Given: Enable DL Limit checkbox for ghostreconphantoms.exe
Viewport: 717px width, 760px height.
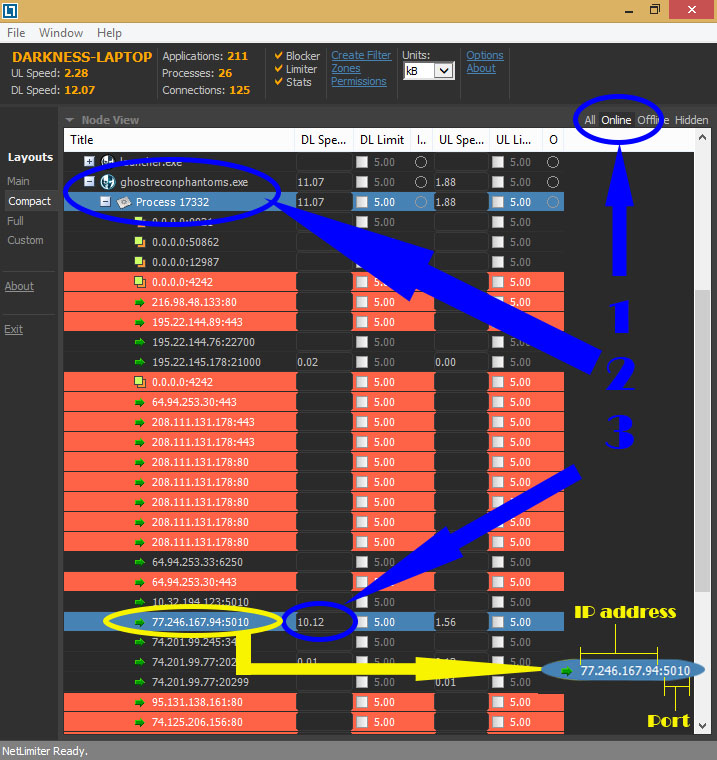Looking at the screenshot, I should (x=362, y=182).
